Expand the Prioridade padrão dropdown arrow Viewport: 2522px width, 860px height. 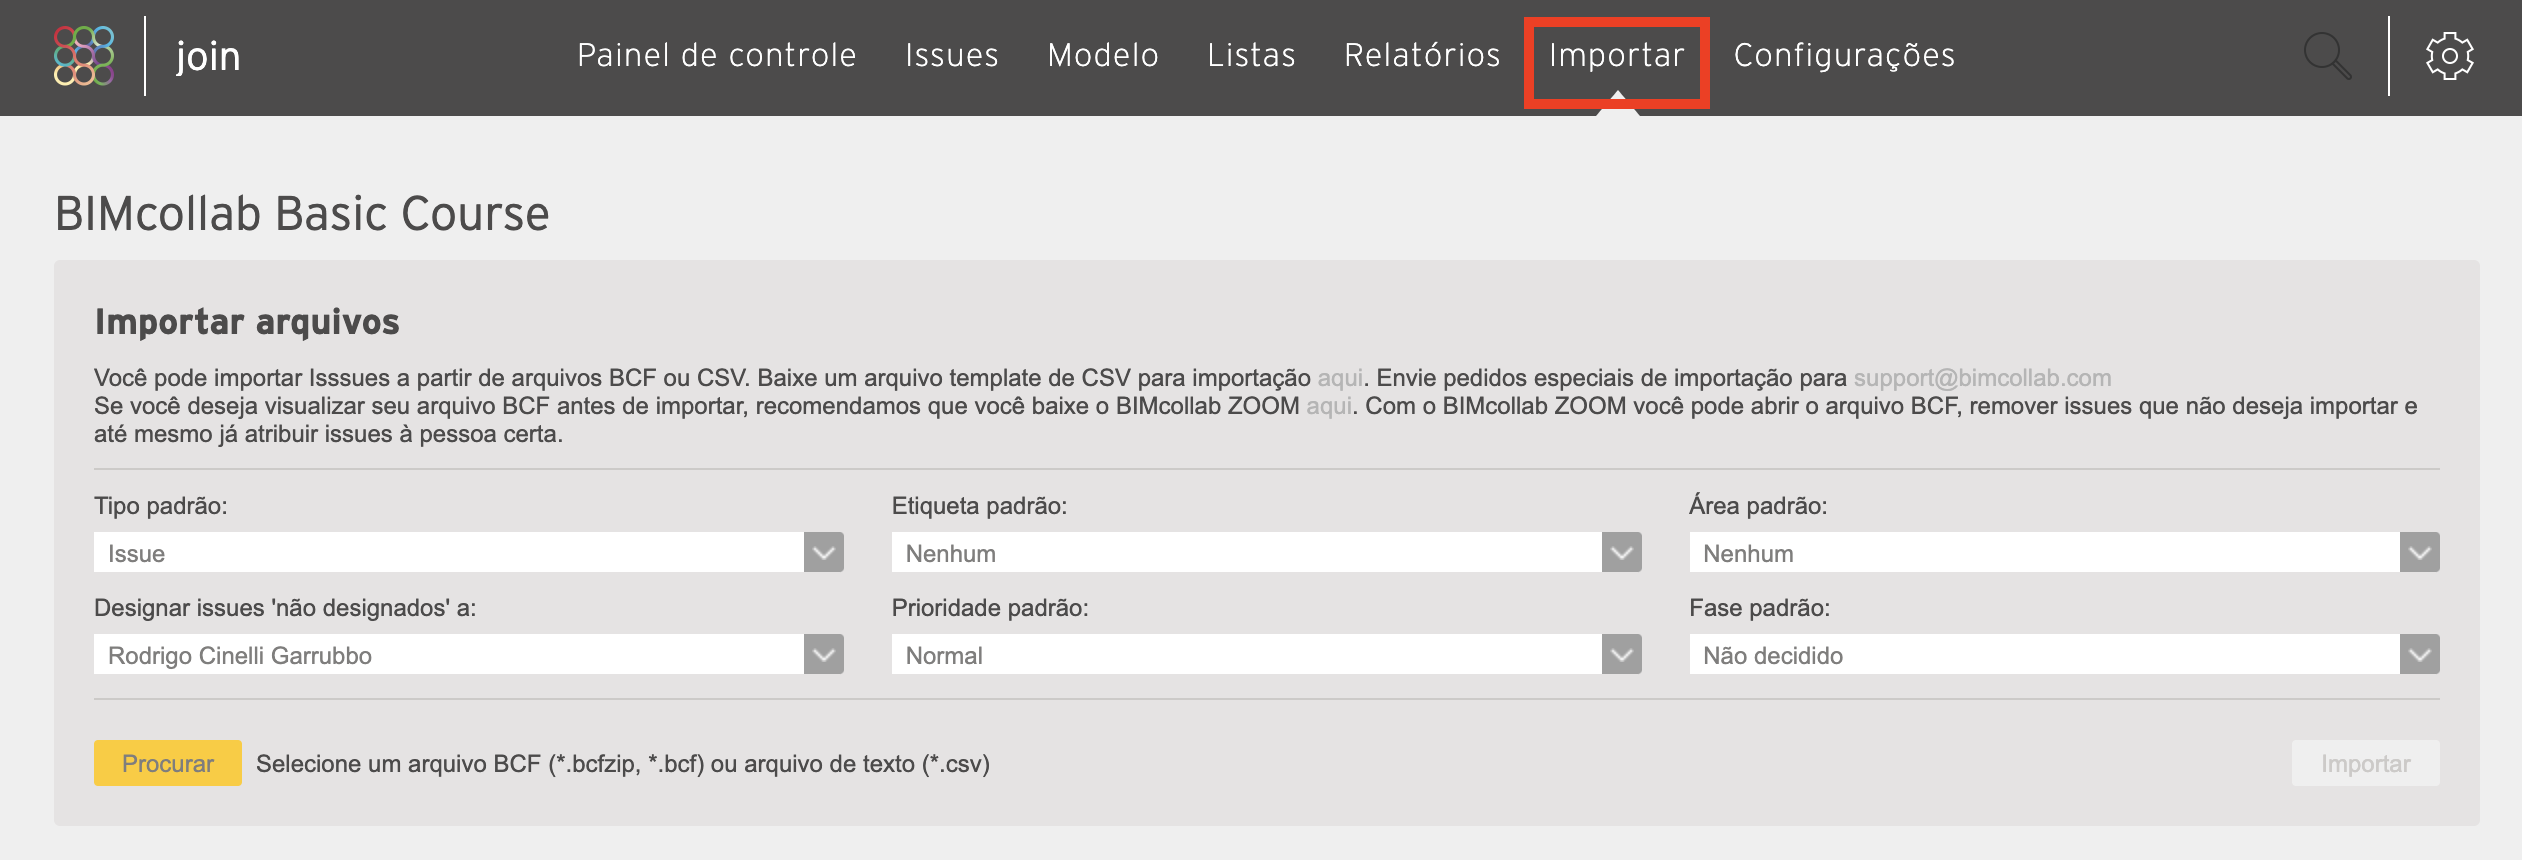[1621, 654]
